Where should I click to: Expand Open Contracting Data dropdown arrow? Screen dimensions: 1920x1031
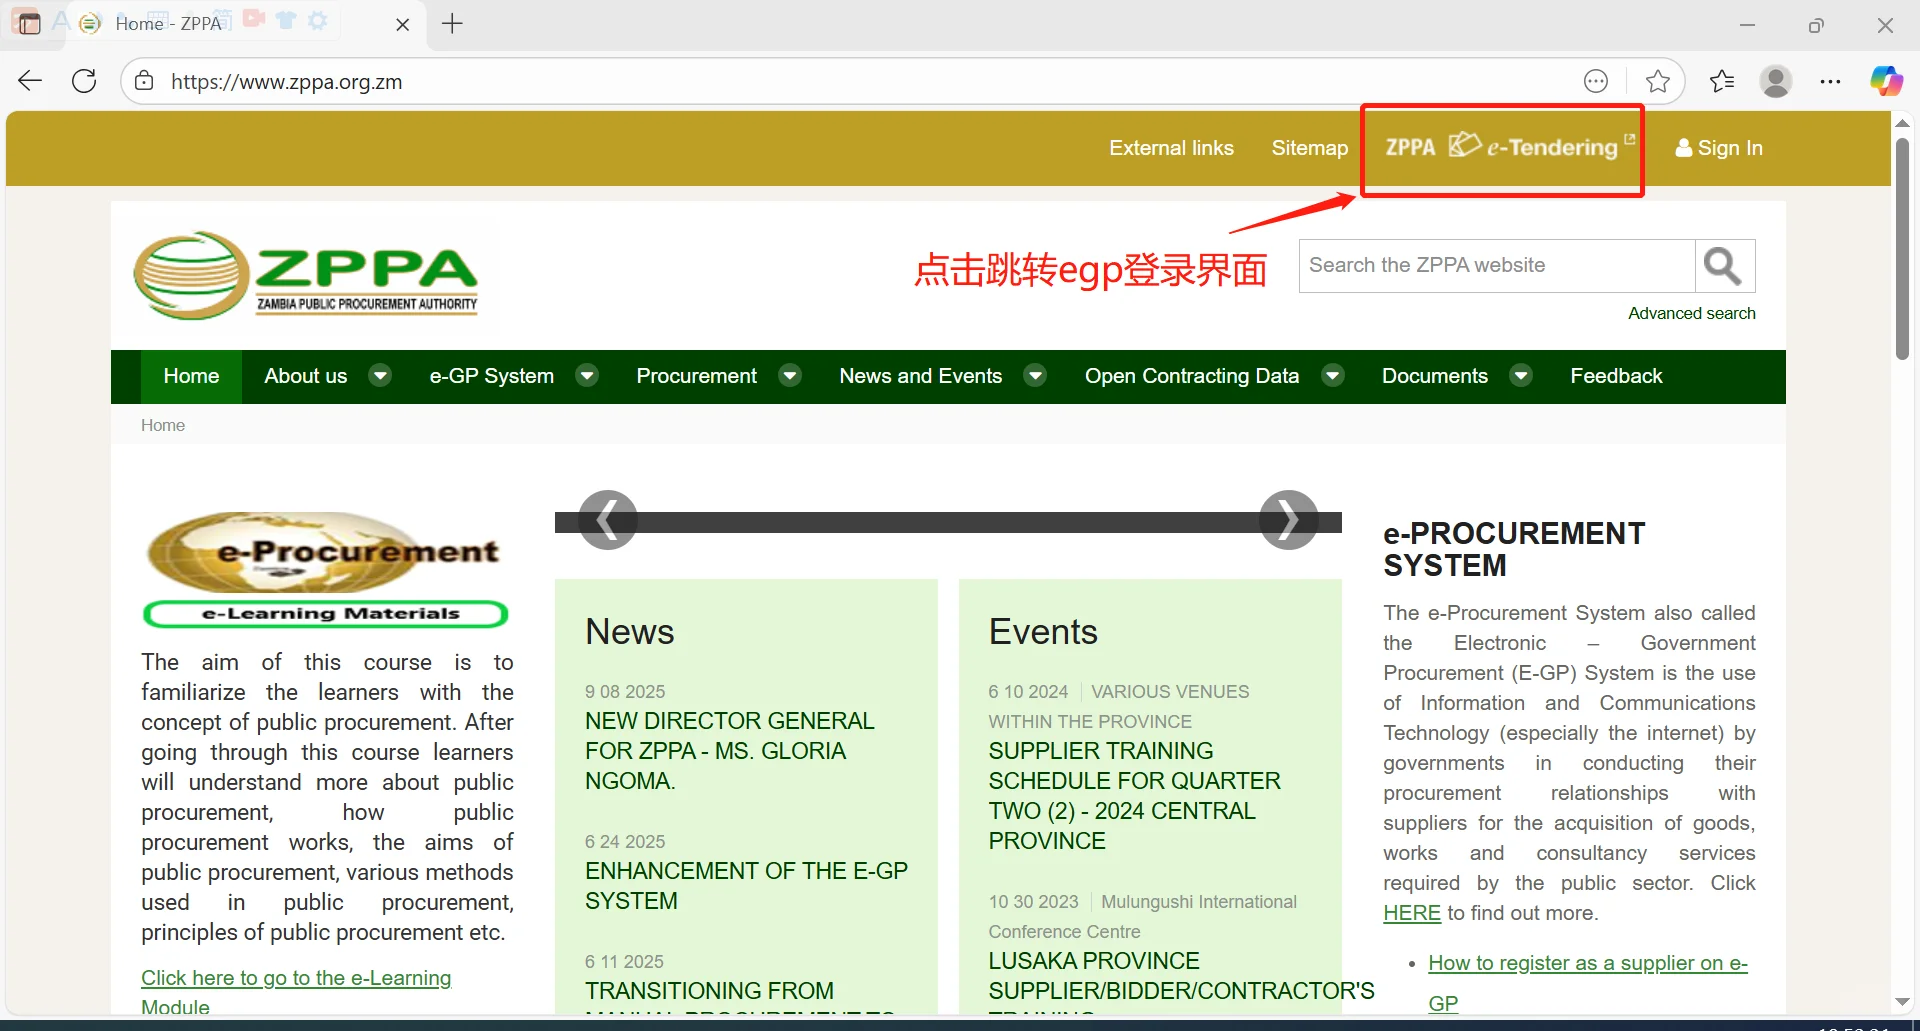(x=1332, y=376)
